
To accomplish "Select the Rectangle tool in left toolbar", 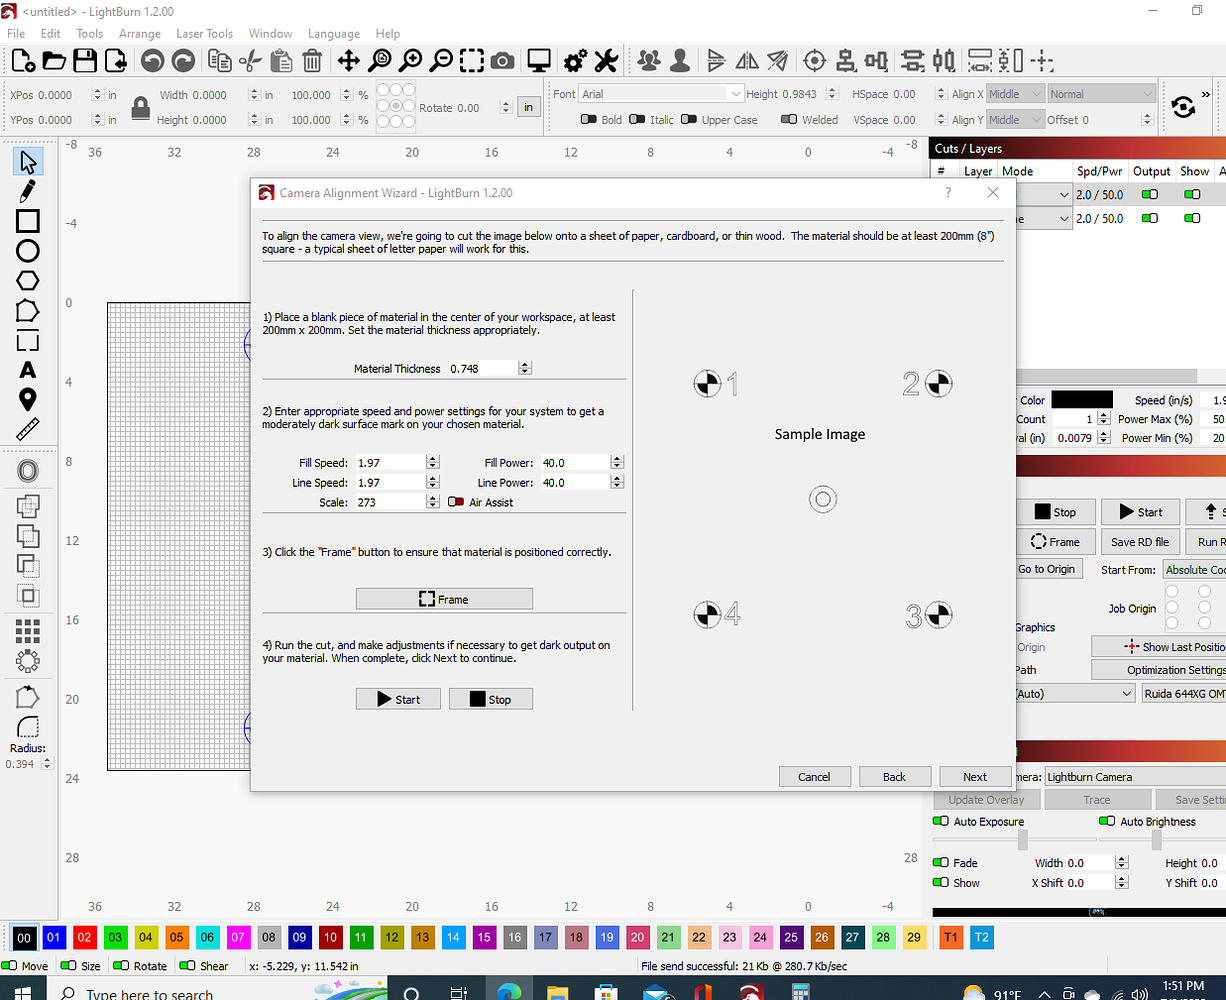I will (x=28, y=221).
